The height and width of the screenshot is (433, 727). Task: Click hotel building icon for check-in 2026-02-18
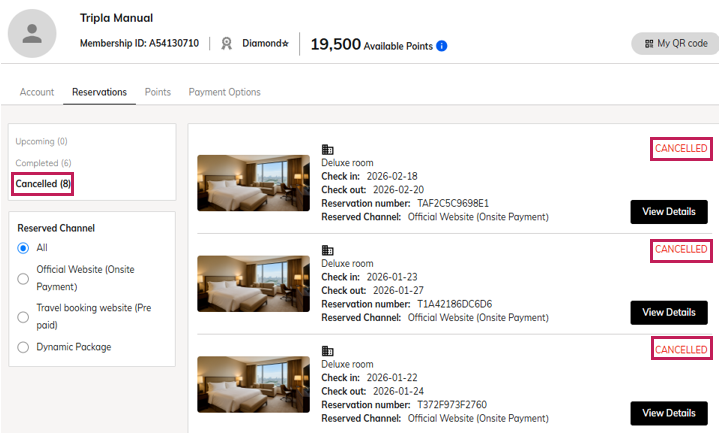(x=327, y=149)
